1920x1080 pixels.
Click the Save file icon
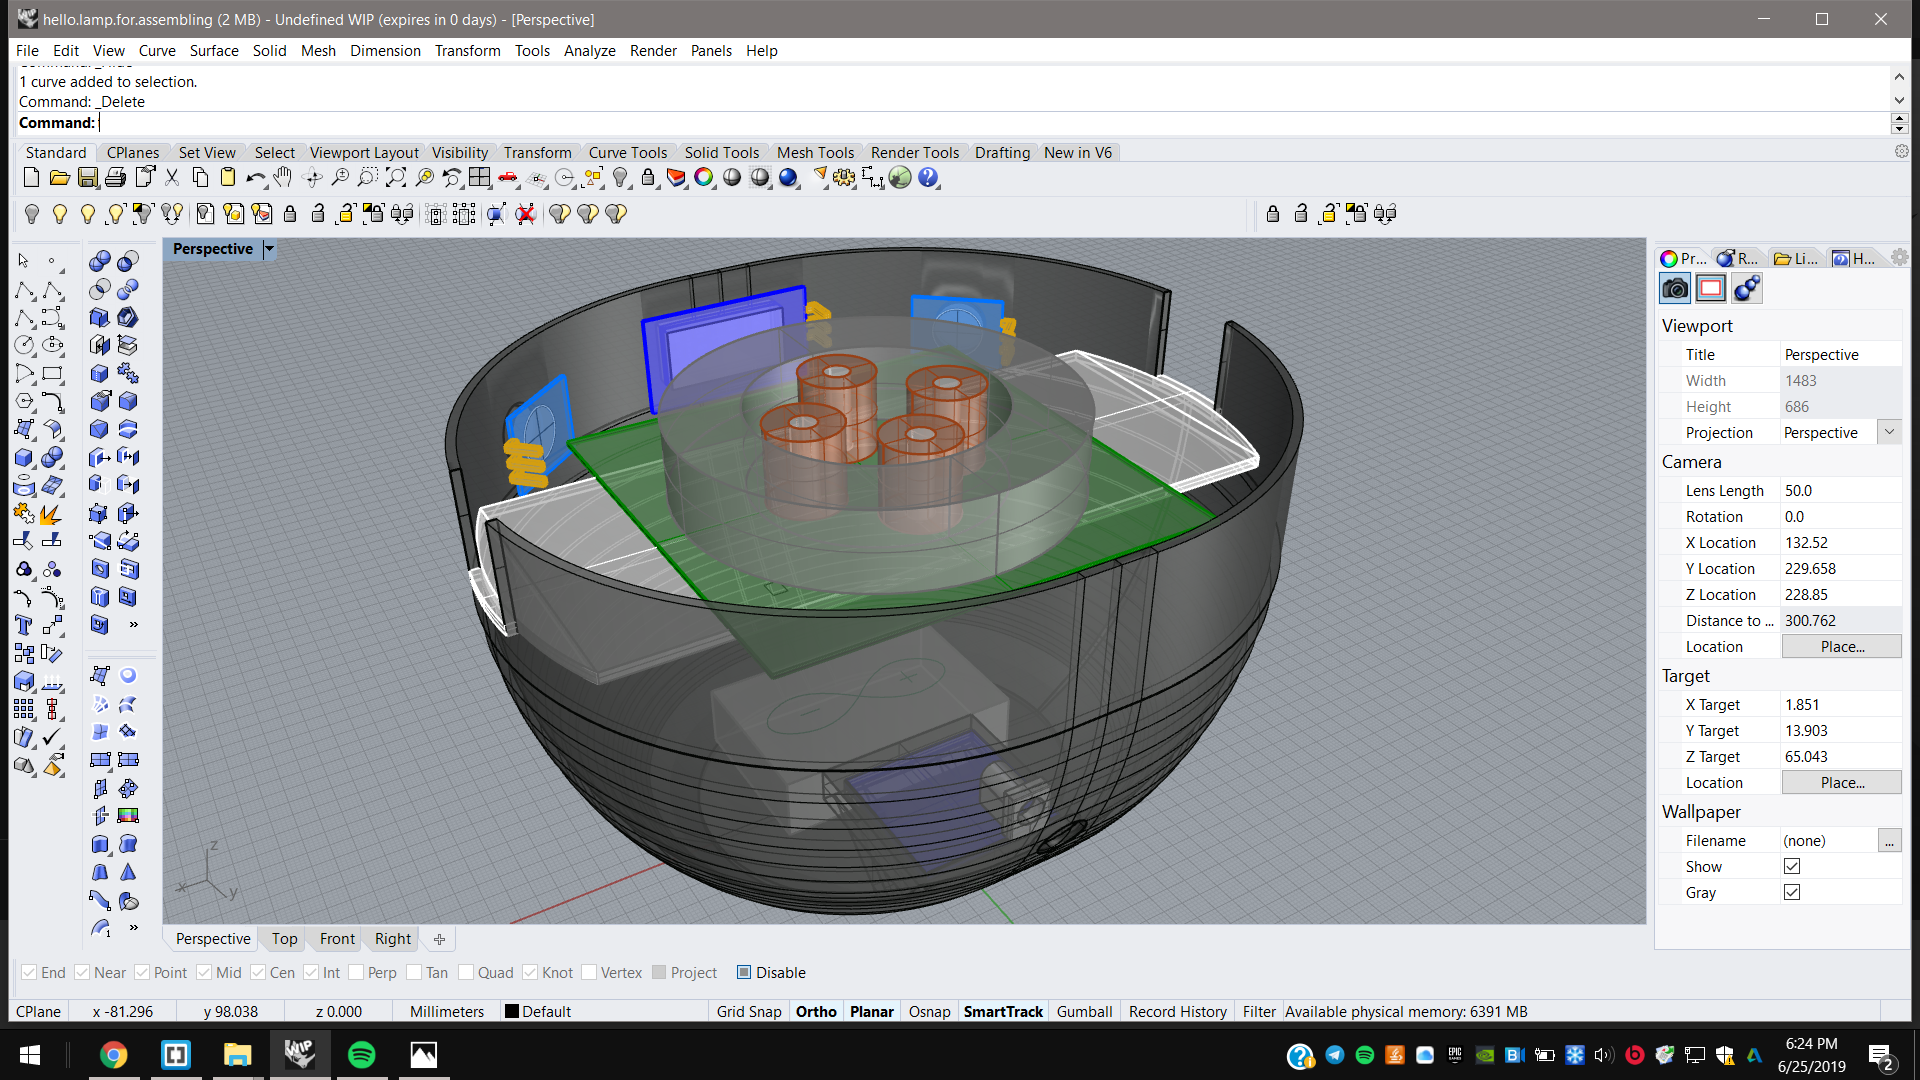(88, 178)
